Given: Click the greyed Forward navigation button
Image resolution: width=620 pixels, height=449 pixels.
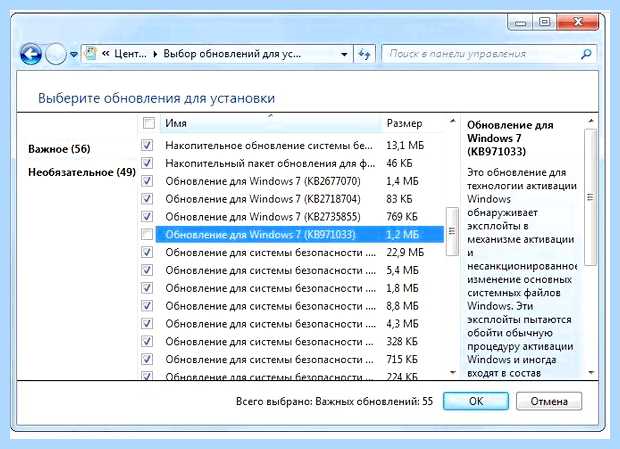Looking at the screenshot, I should point(55,54).
